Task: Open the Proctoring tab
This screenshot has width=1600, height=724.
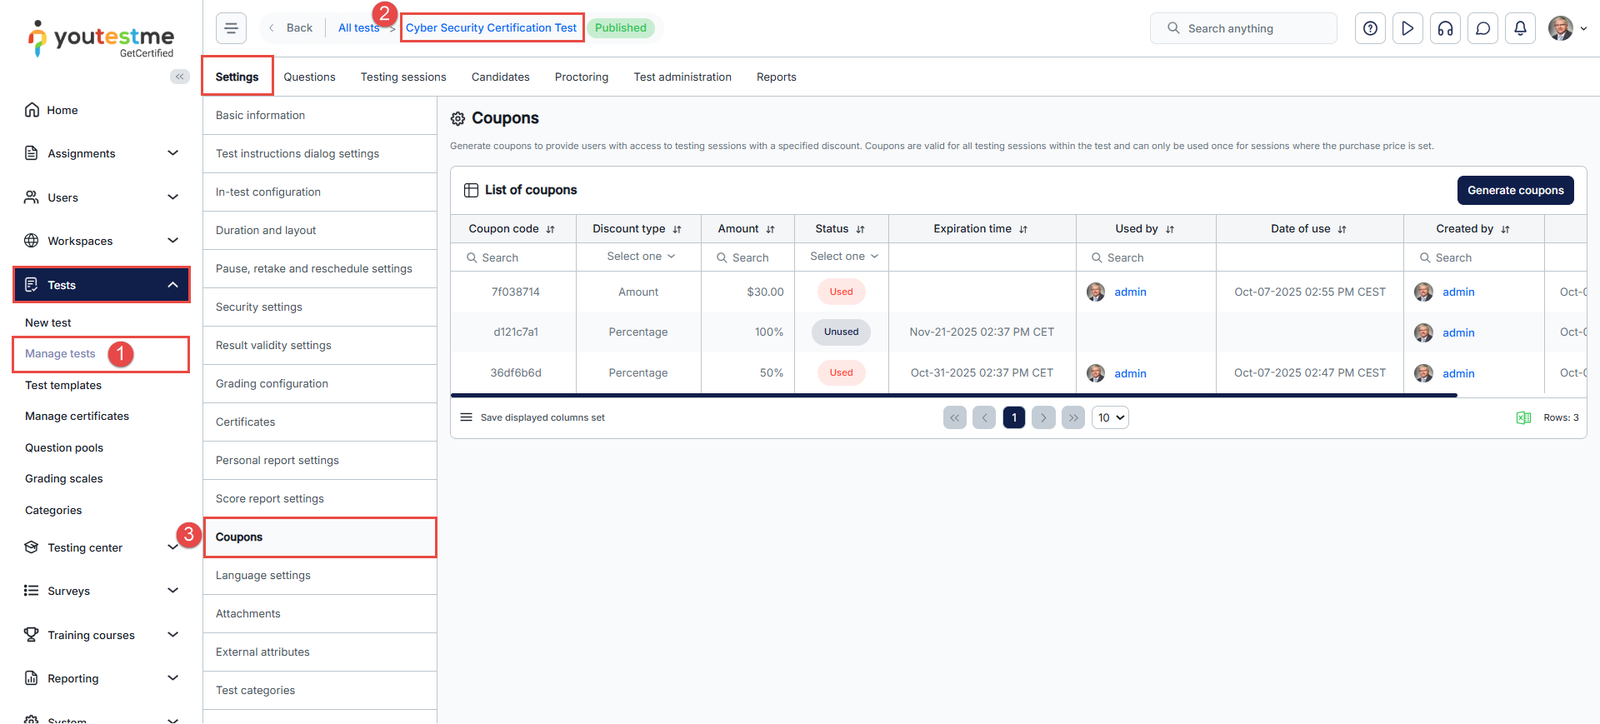Action: 581,77
